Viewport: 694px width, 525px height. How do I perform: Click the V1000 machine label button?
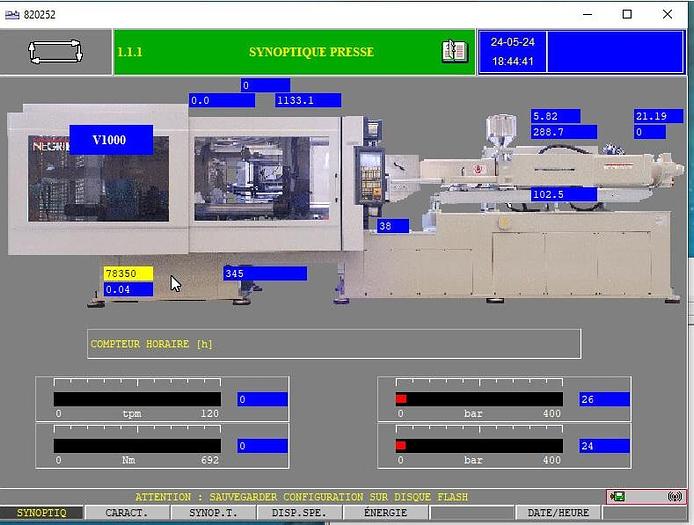[x=110, y=140]
